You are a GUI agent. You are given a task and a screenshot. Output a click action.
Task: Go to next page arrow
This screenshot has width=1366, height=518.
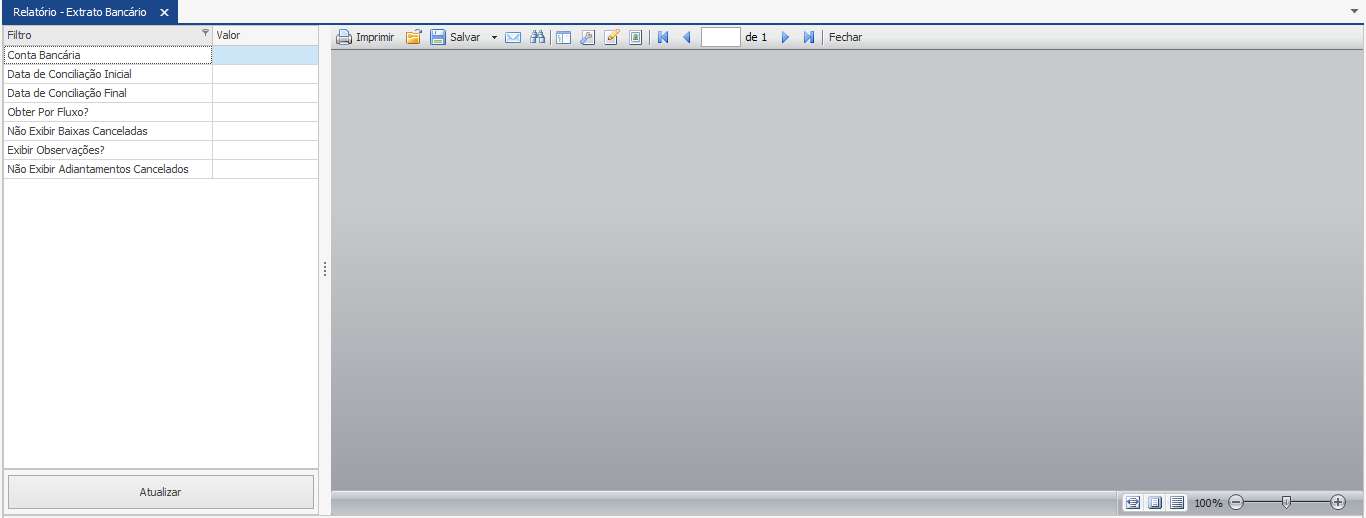coord(785,37)
